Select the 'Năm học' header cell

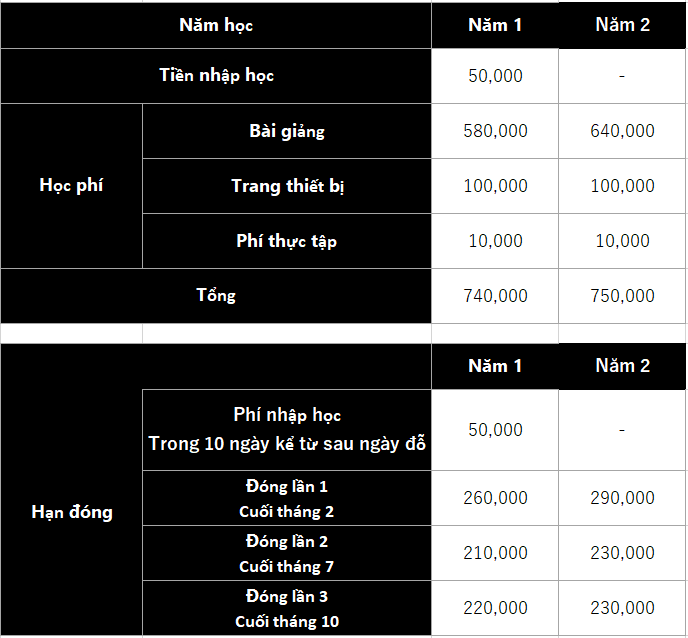pyautogui.click(x=216, y=25)
